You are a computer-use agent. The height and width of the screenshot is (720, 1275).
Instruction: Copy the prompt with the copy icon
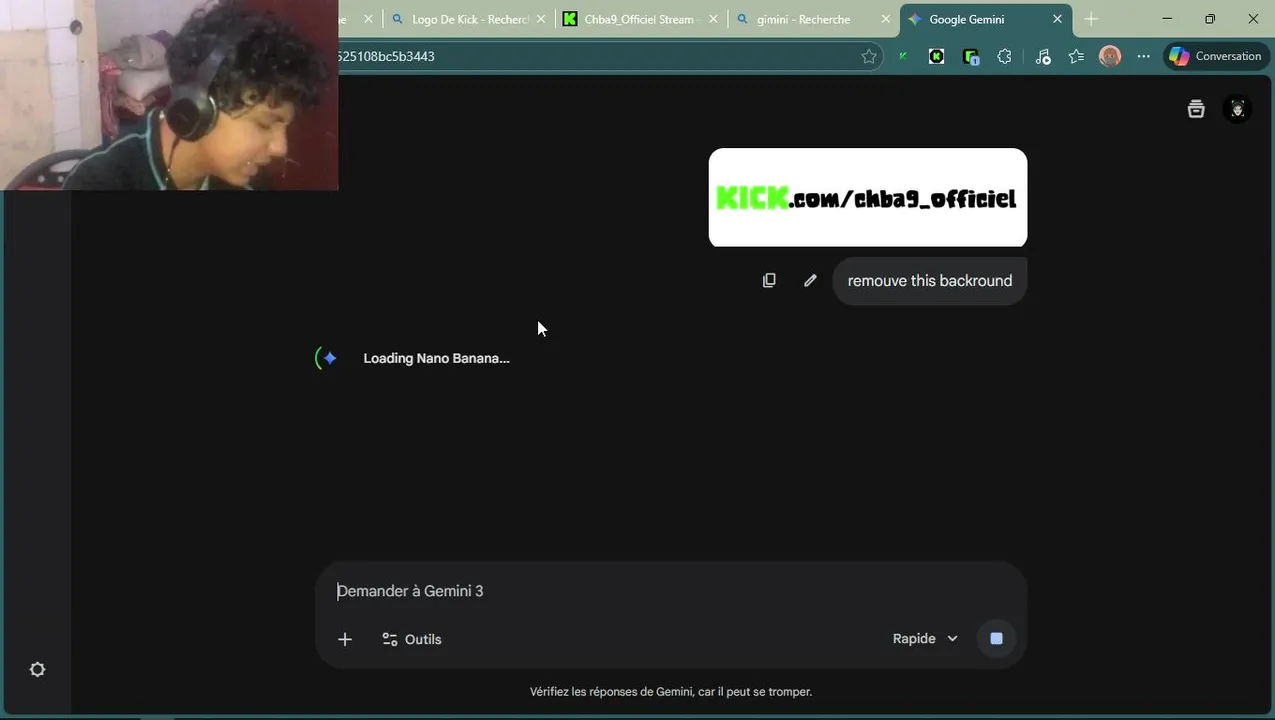769,281
